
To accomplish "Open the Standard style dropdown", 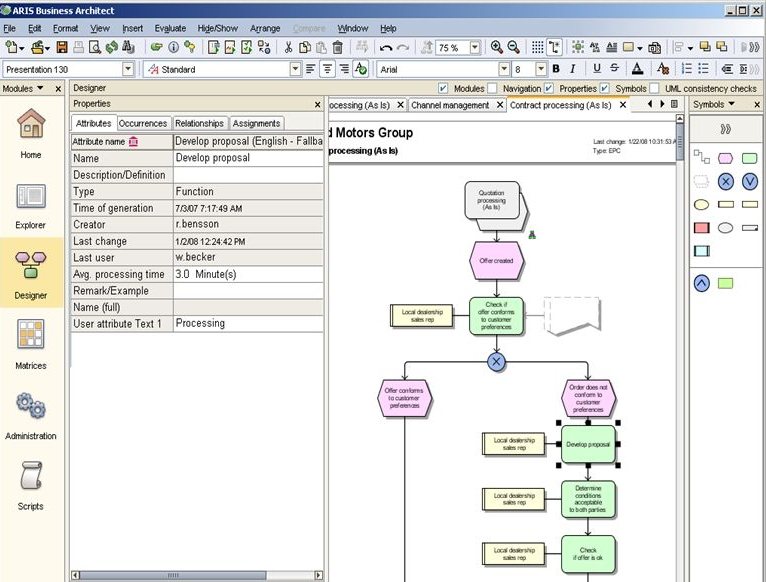I will coord(295,69).
